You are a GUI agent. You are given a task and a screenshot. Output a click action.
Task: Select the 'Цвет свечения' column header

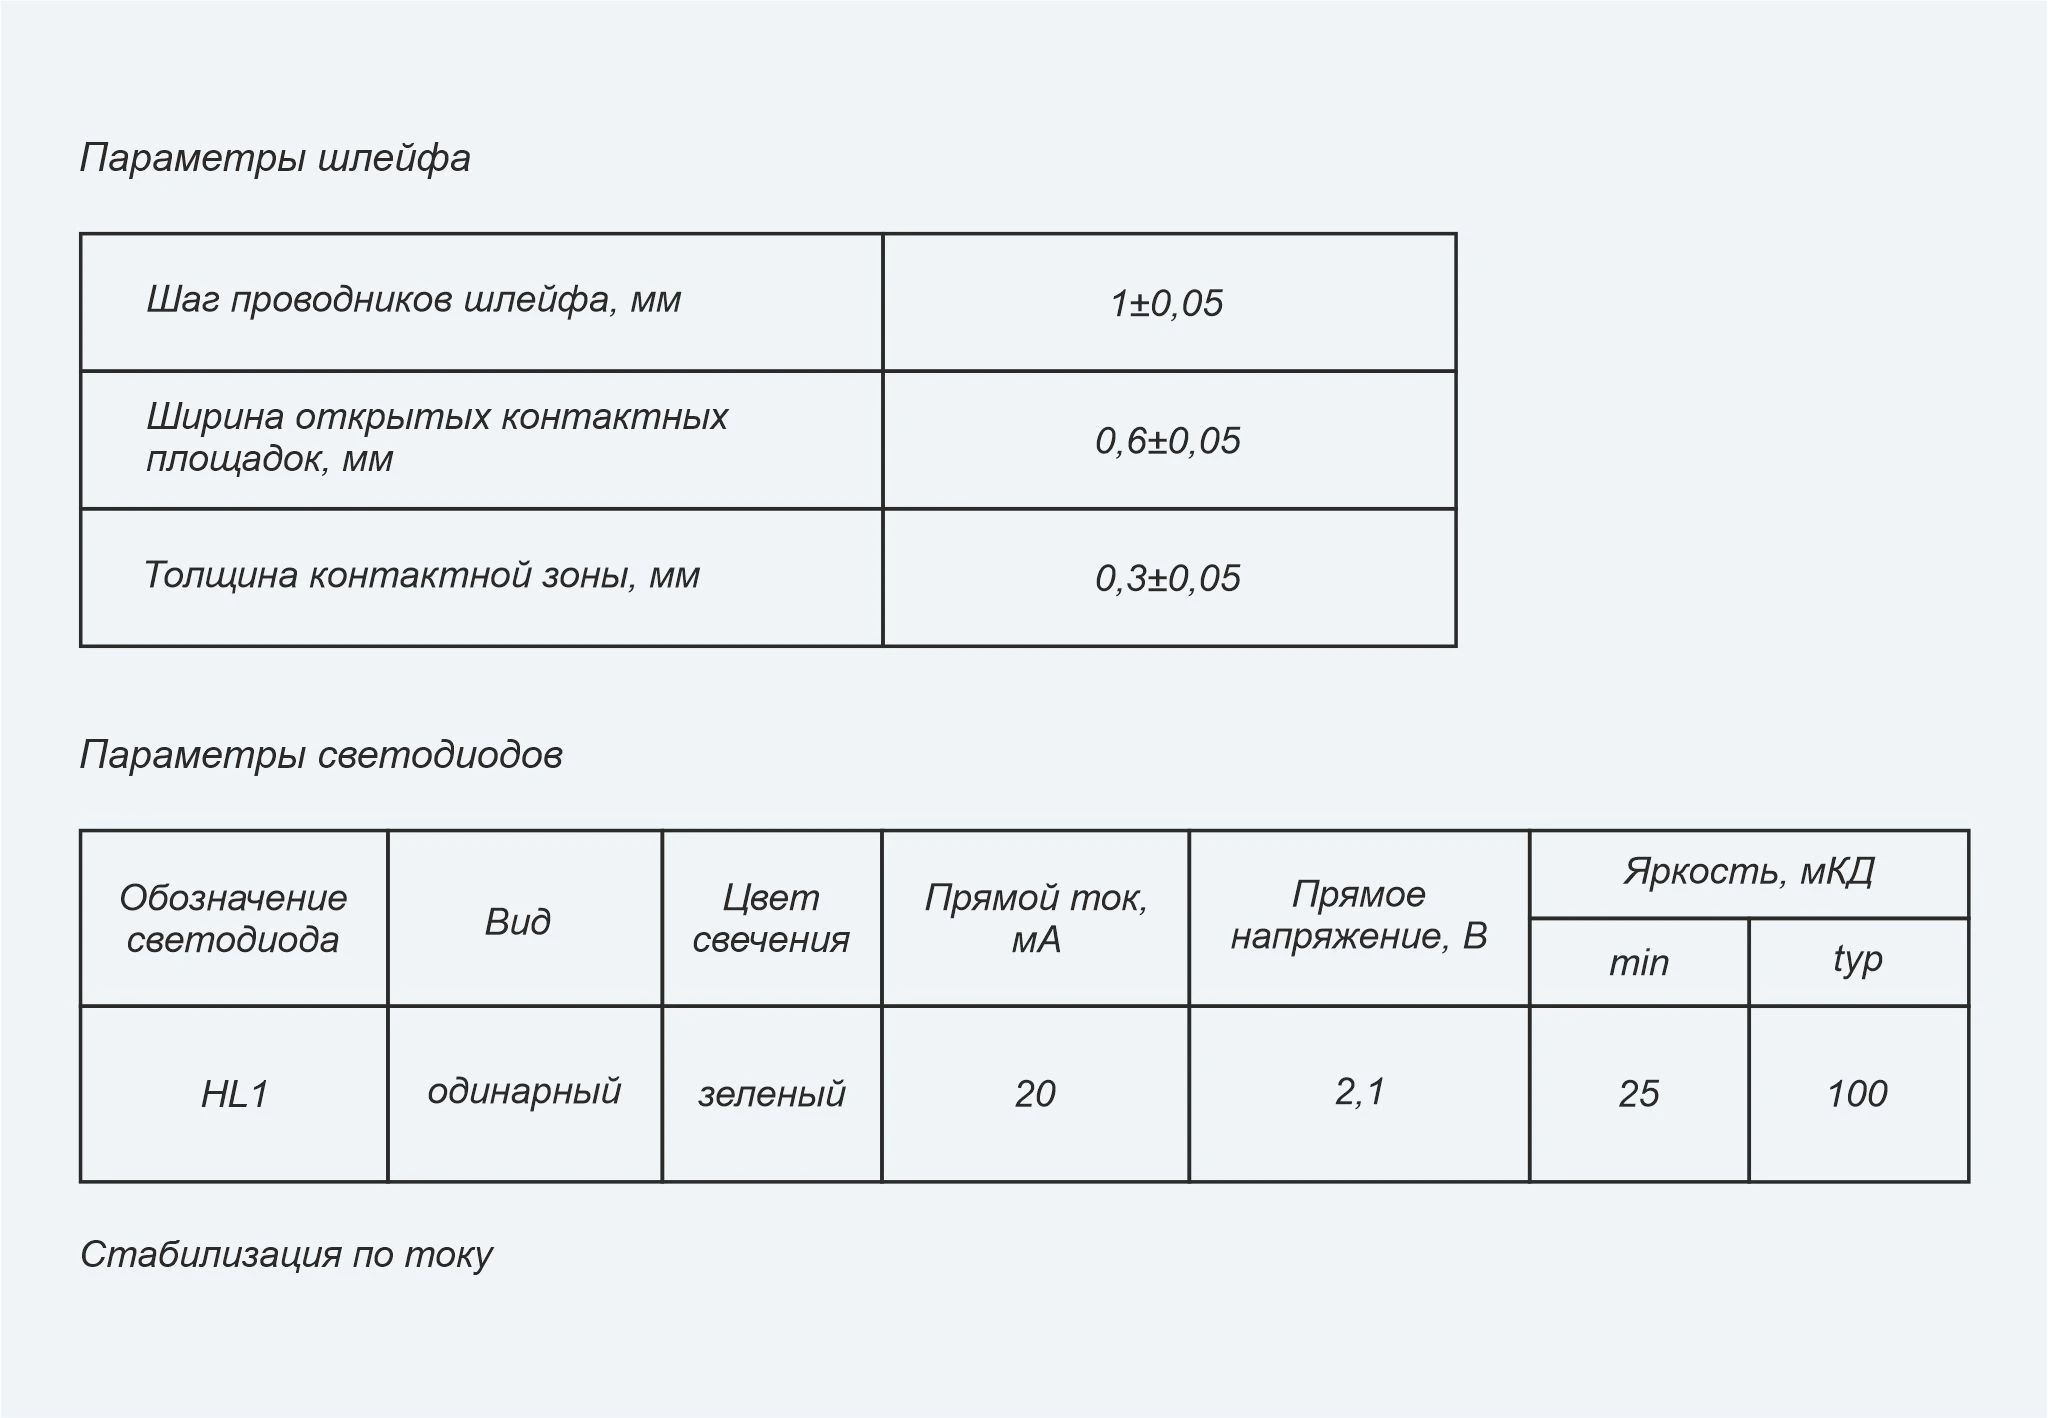click(772, 918)
